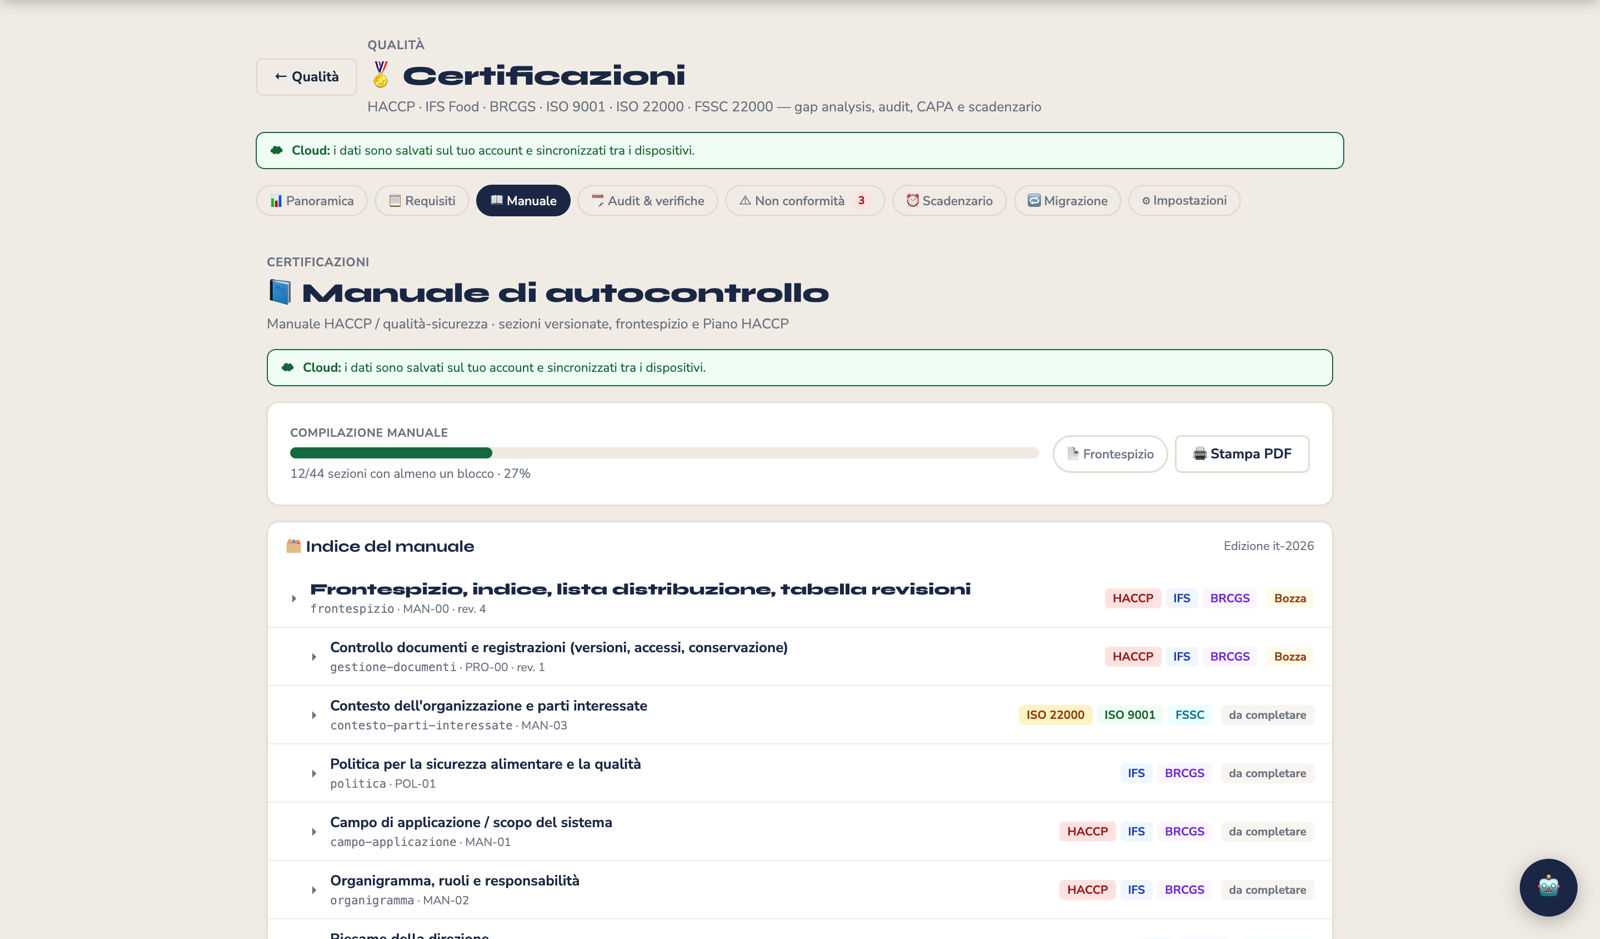Click the HACCP tag on Organigramma row
The width and height of the screenshot is (1600, 939).
[x=1087, y=890]
